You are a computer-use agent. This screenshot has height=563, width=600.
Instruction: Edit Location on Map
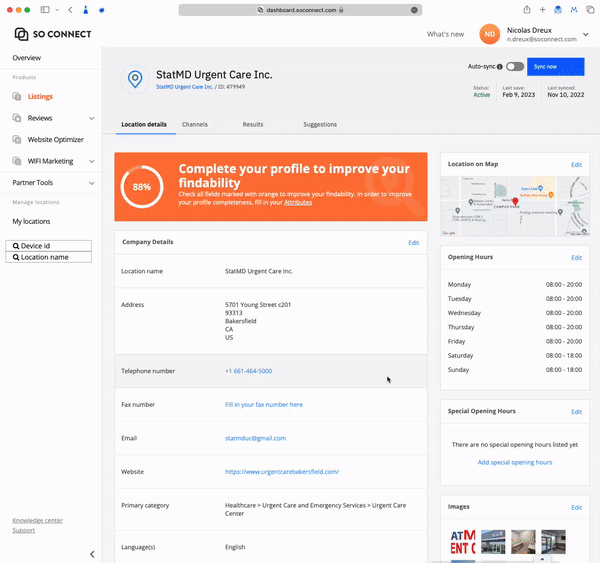pos(576,165)
